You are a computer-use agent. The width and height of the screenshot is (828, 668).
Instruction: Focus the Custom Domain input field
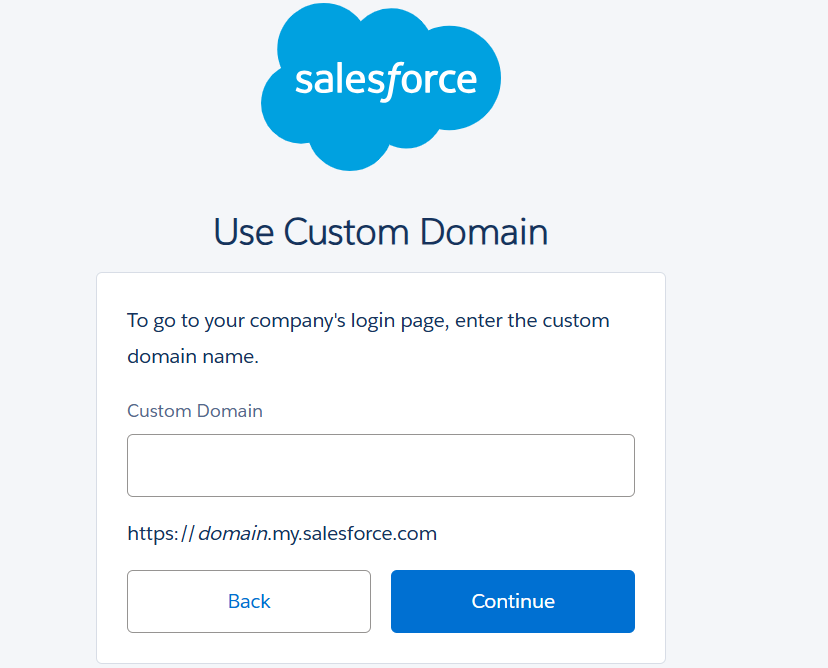tap(381, 465)
